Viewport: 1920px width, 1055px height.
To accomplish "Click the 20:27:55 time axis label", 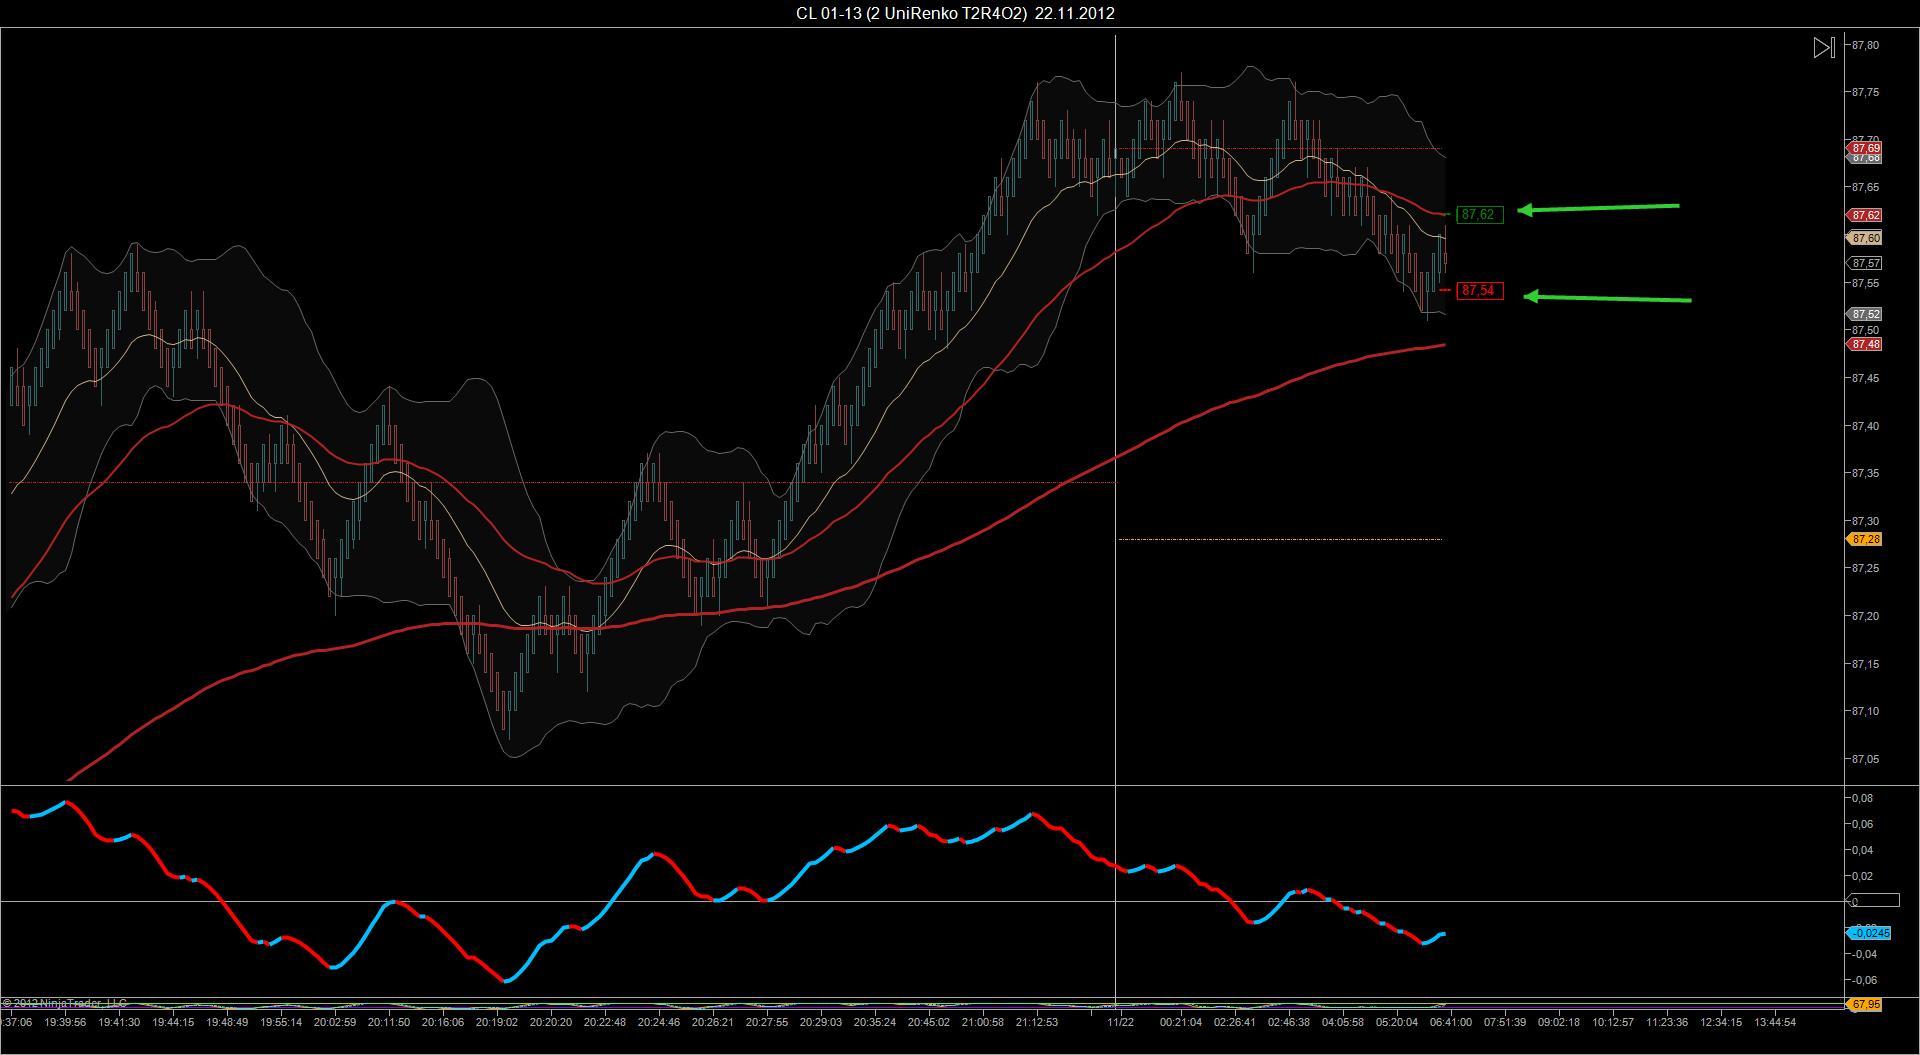I will [767, 1022].
